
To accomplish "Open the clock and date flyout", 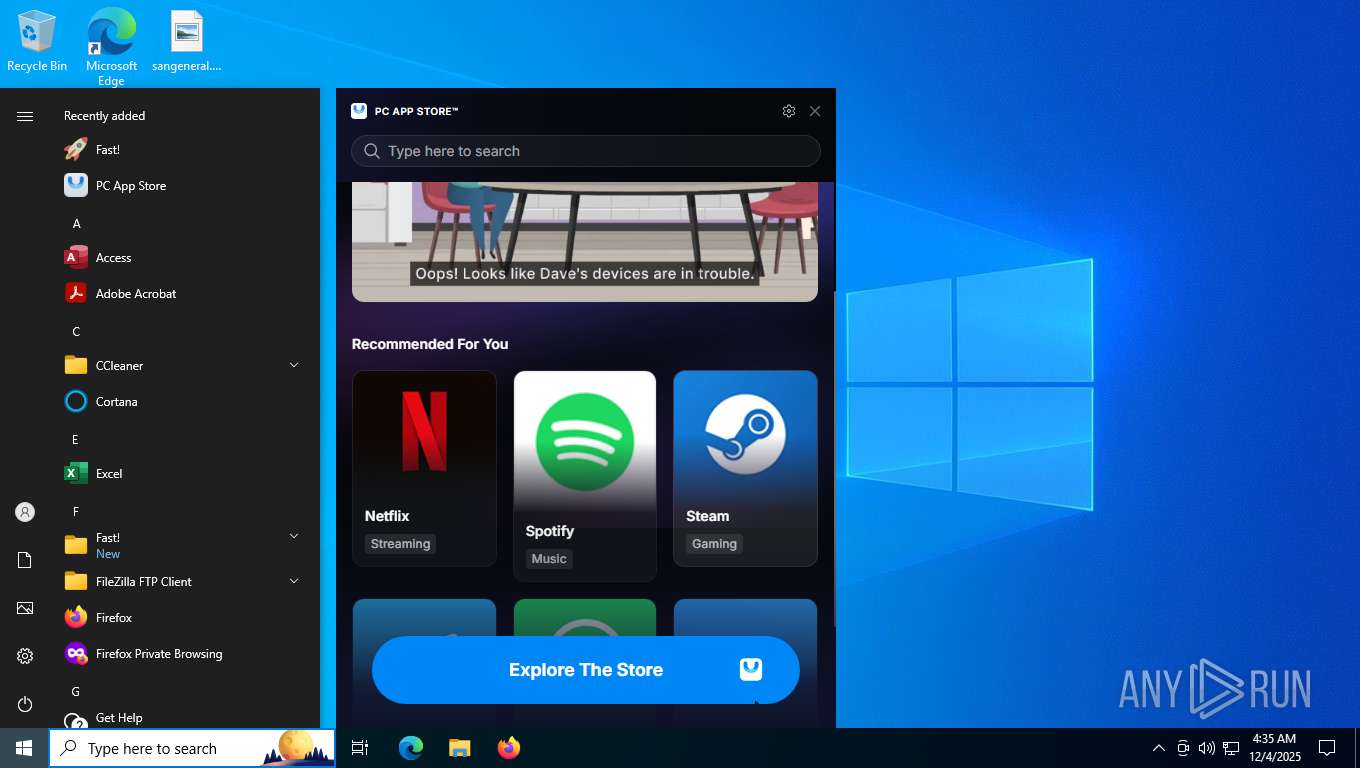I will [1274, 748].
